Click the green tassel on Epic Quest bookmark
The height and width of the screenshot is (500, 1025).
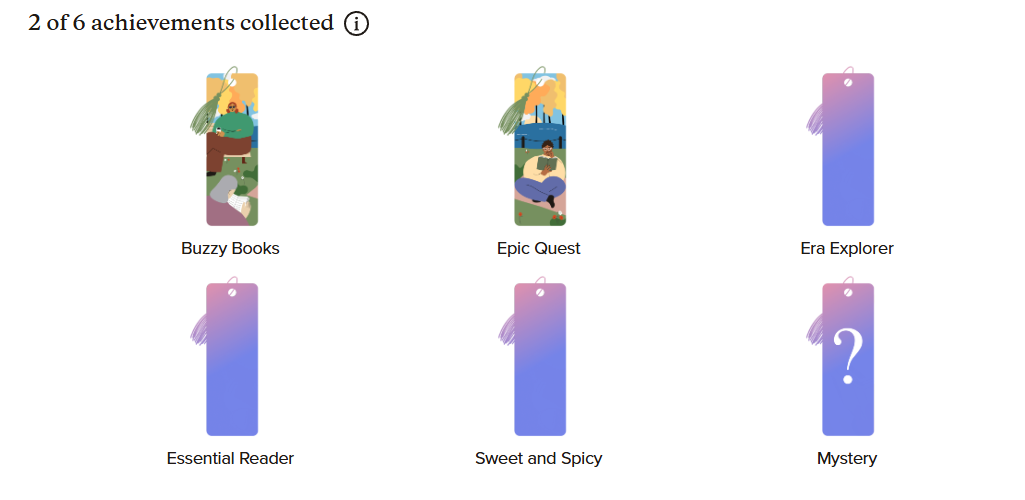(x=511, y=118)
